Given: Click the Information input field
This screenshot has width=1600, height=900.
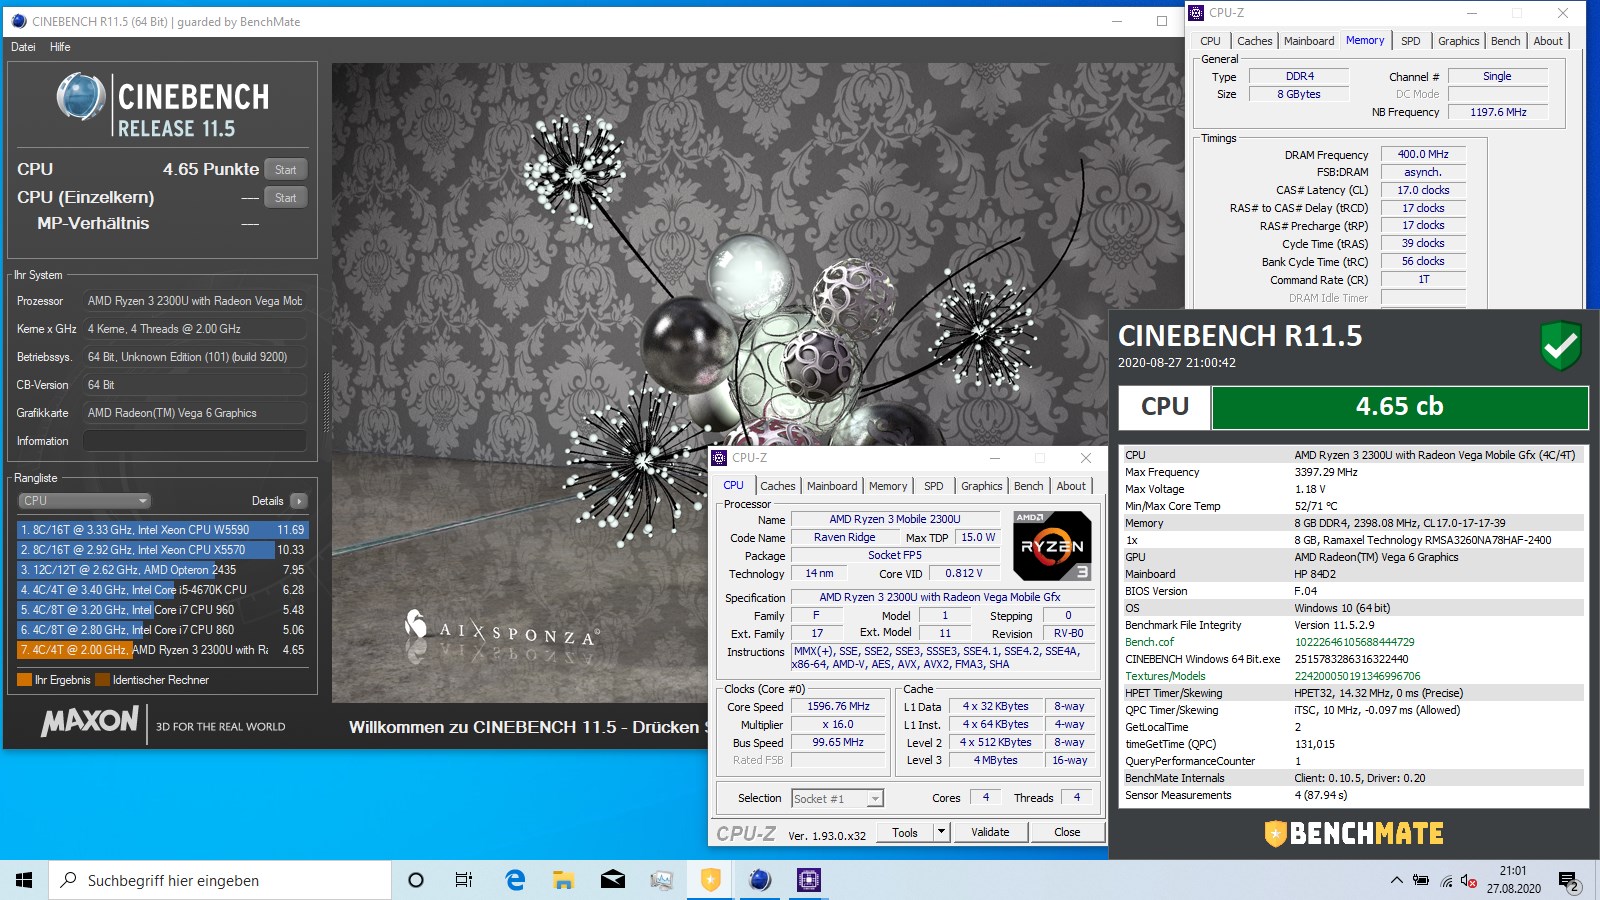Looking at the screenshot, I should point(194,441).
